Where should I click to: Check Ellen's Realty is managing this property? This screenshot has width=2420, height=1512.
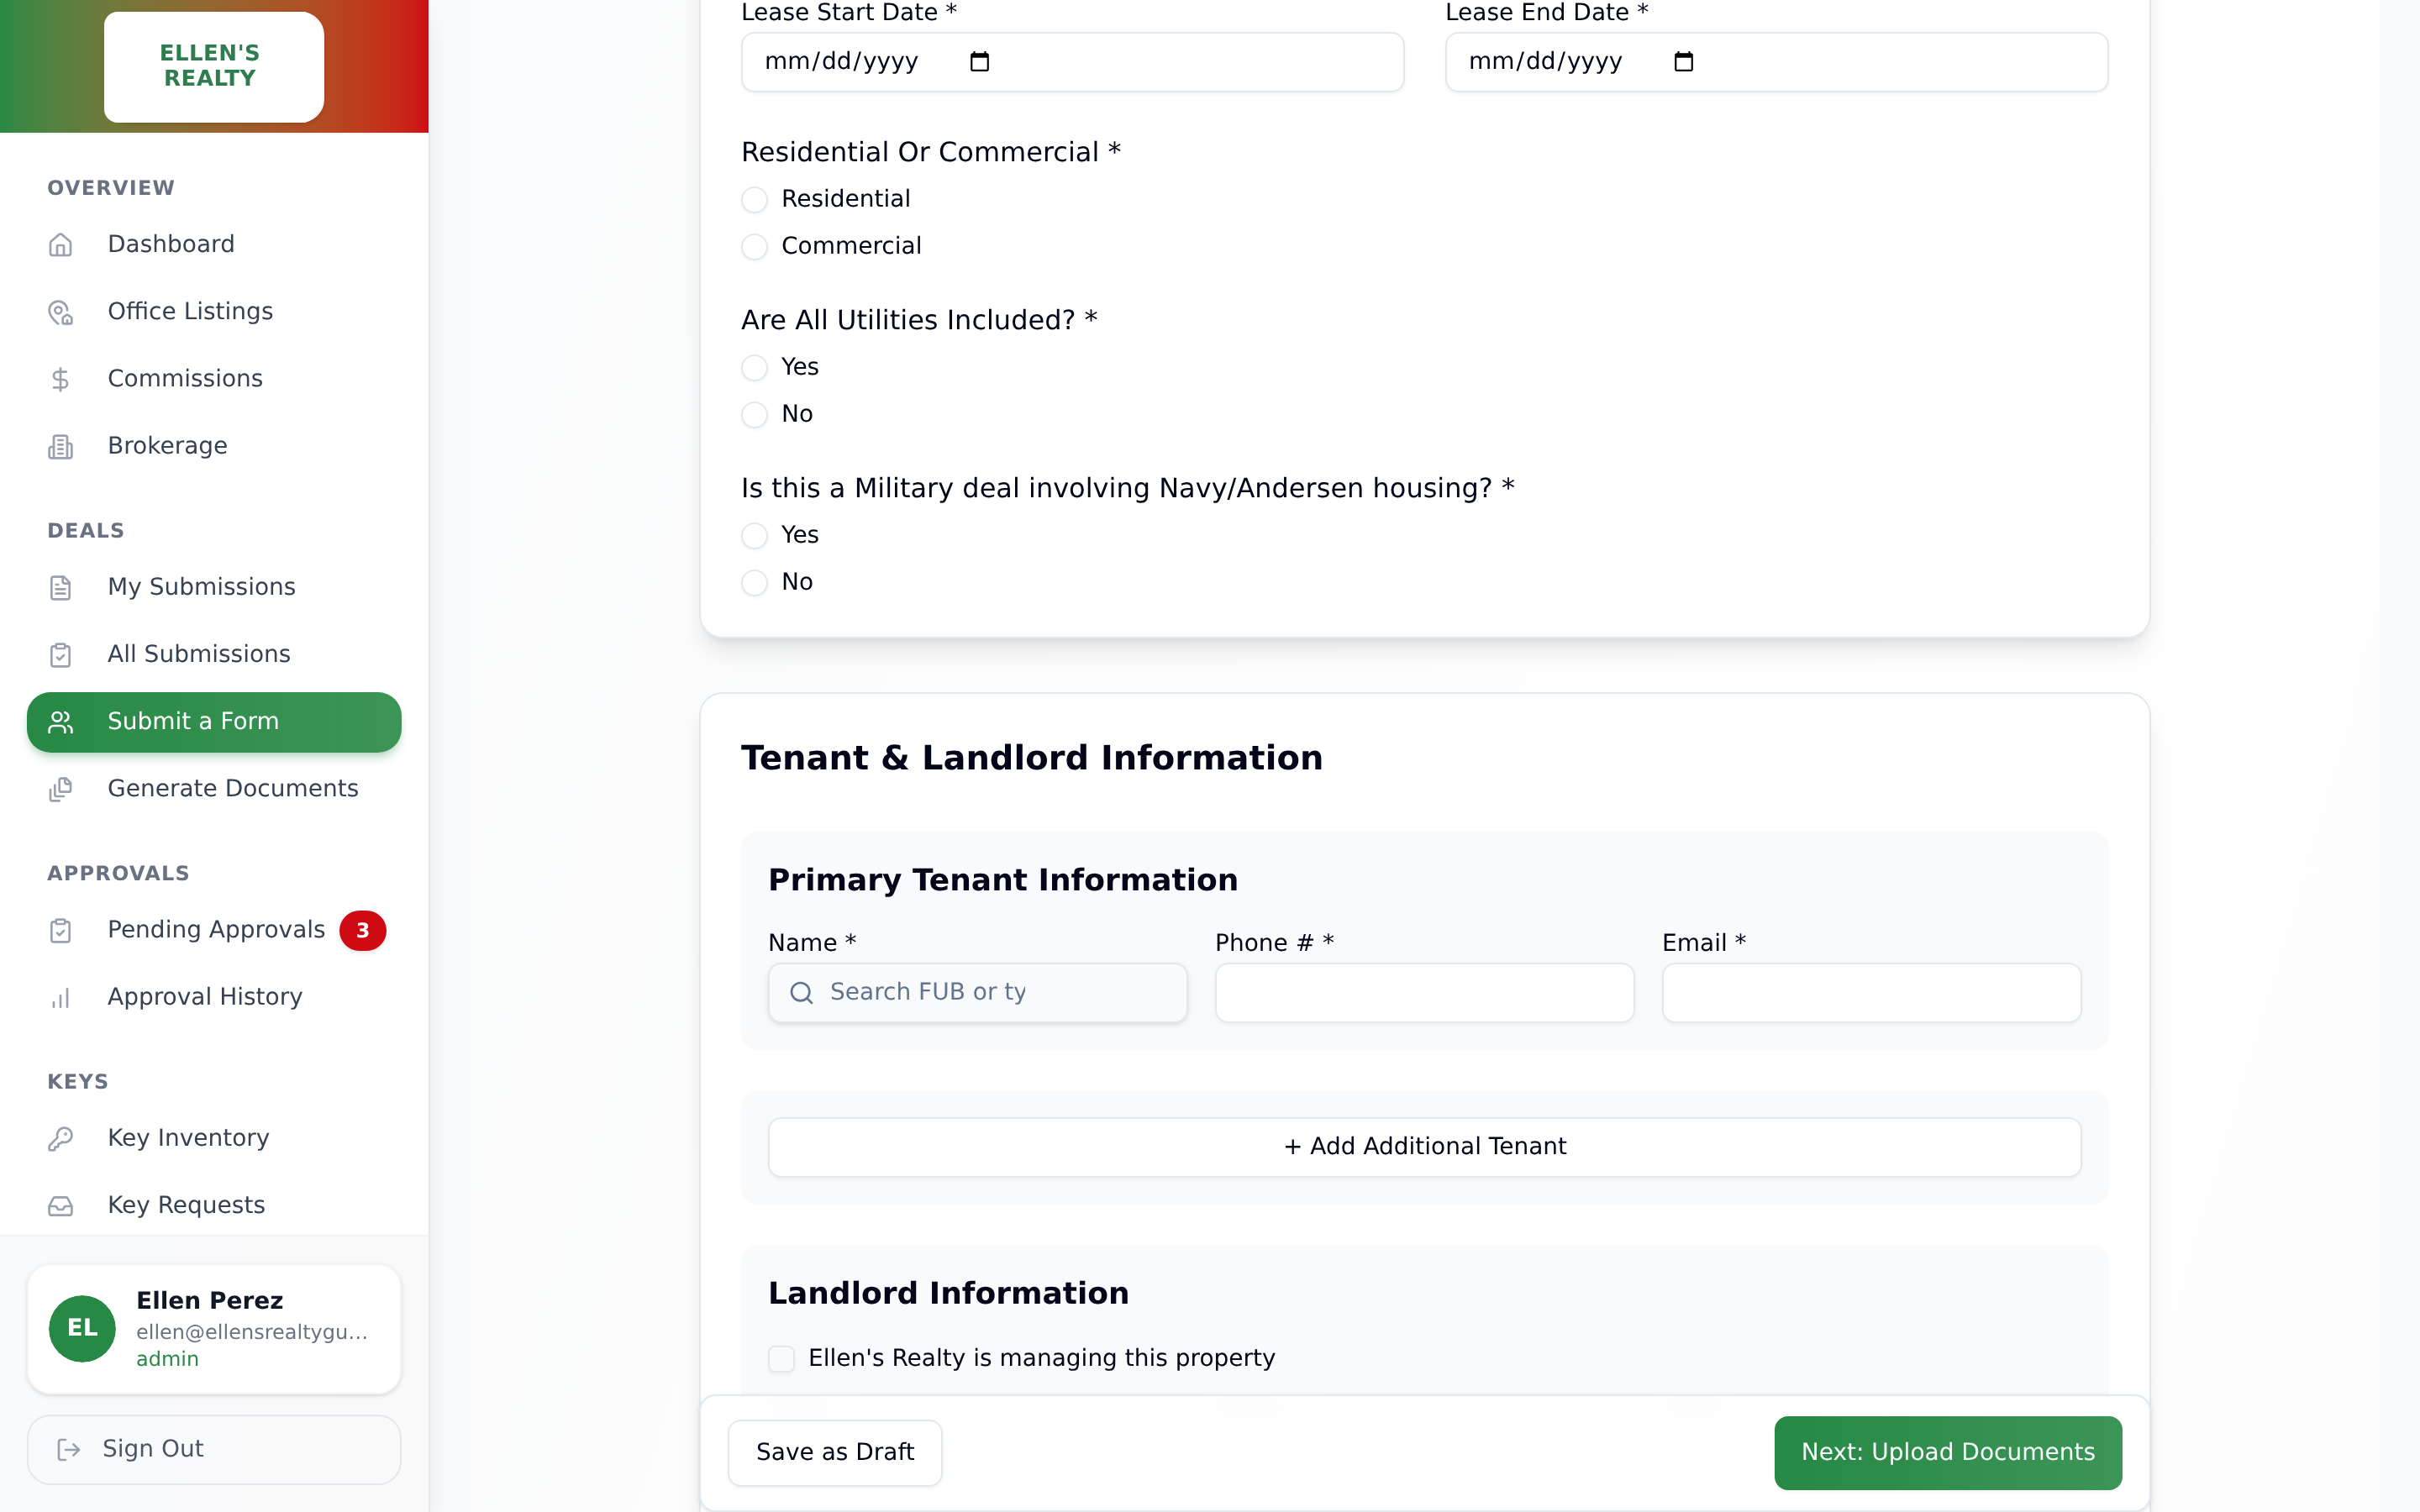coord(781,1358)
